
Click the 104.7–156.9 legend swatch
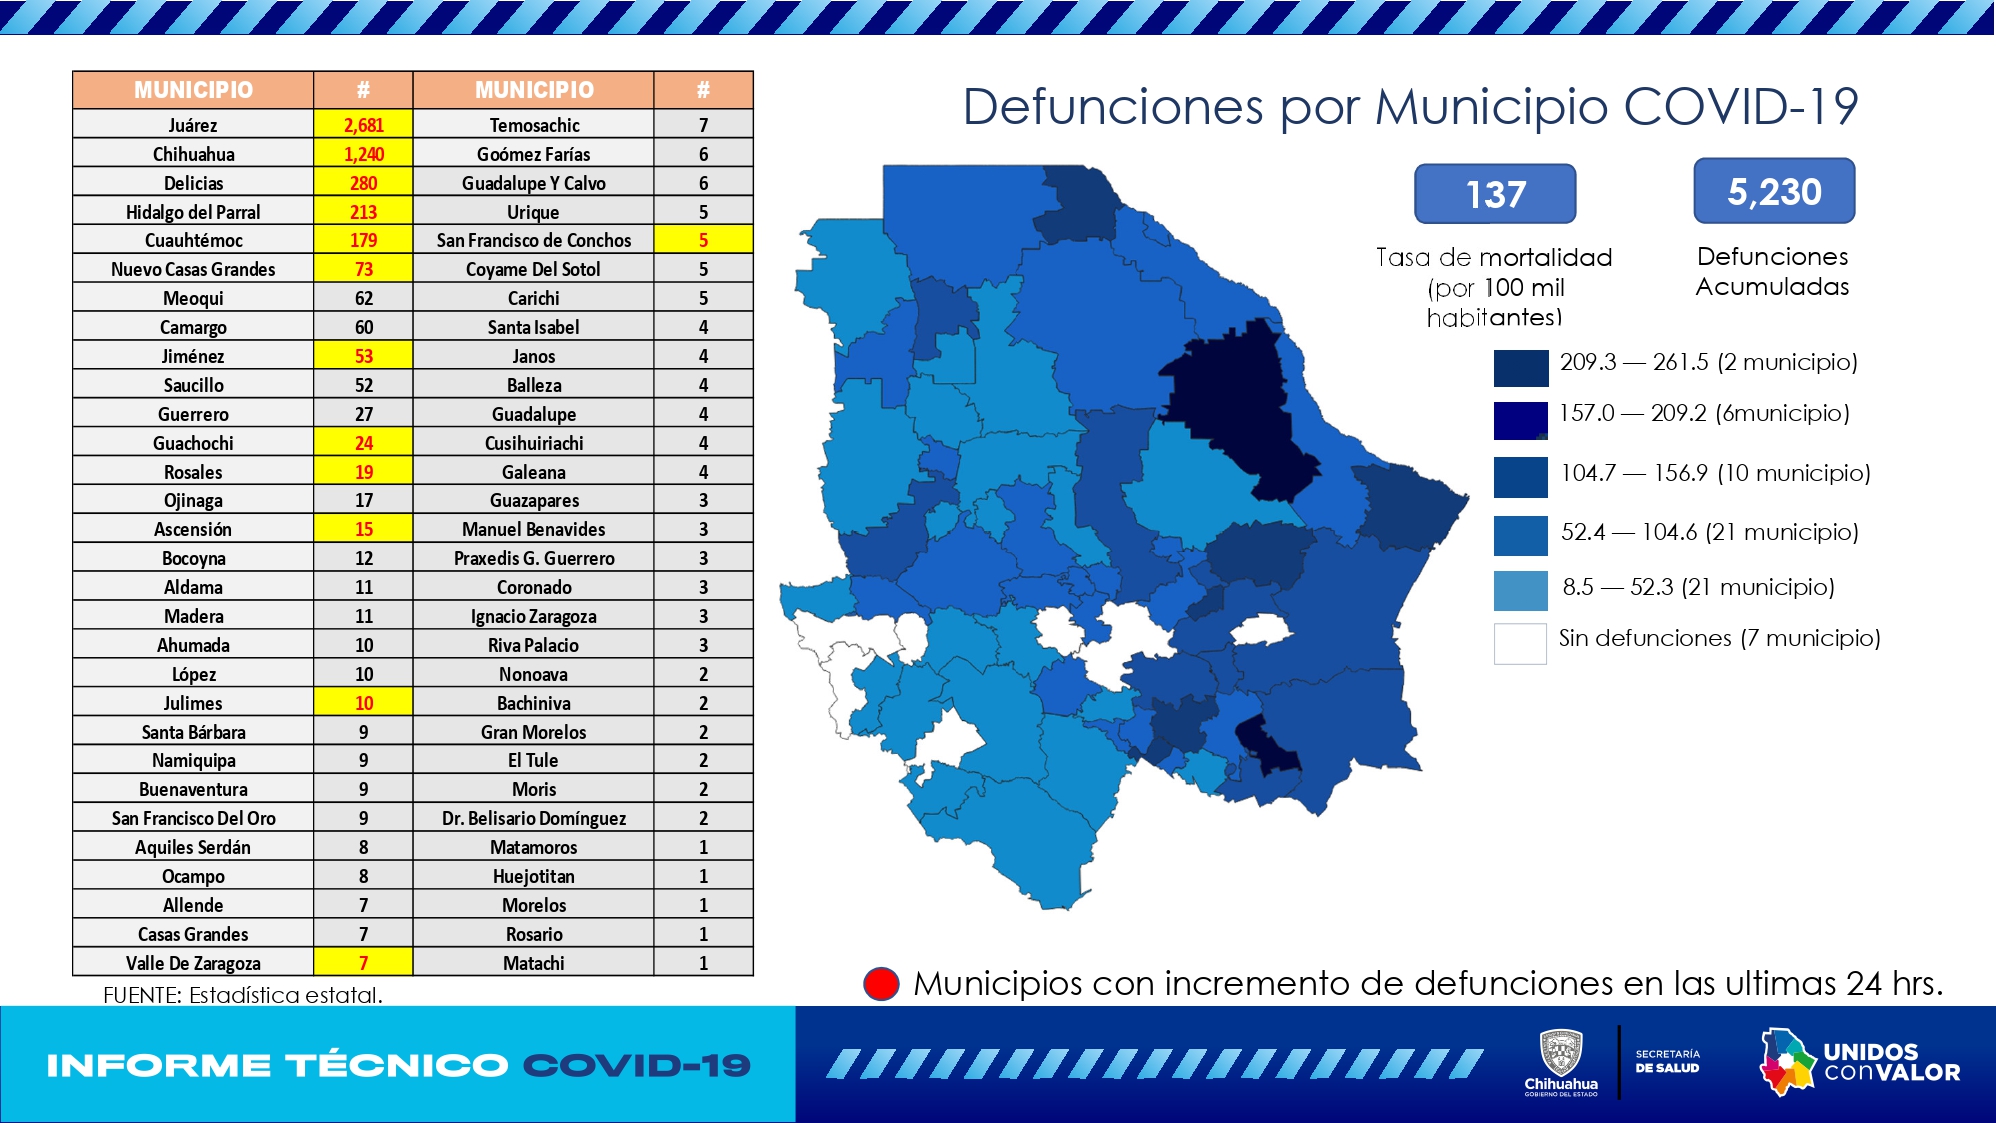pos(1520,476)
